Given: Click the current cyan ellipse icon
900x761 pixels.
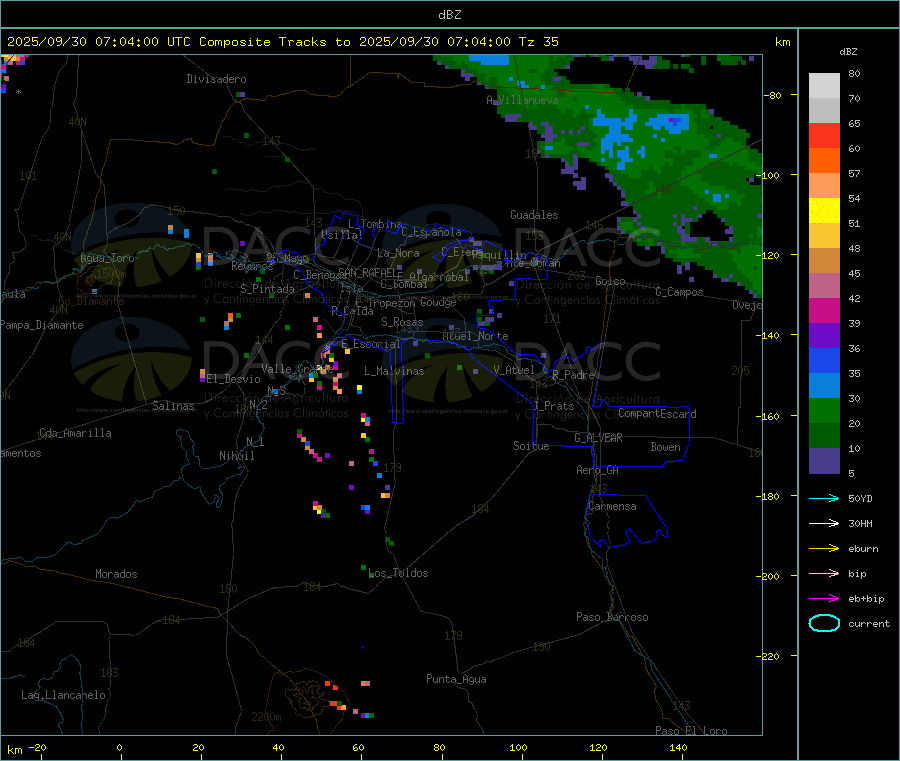Looking at the screenshot, I should [824, 623].
